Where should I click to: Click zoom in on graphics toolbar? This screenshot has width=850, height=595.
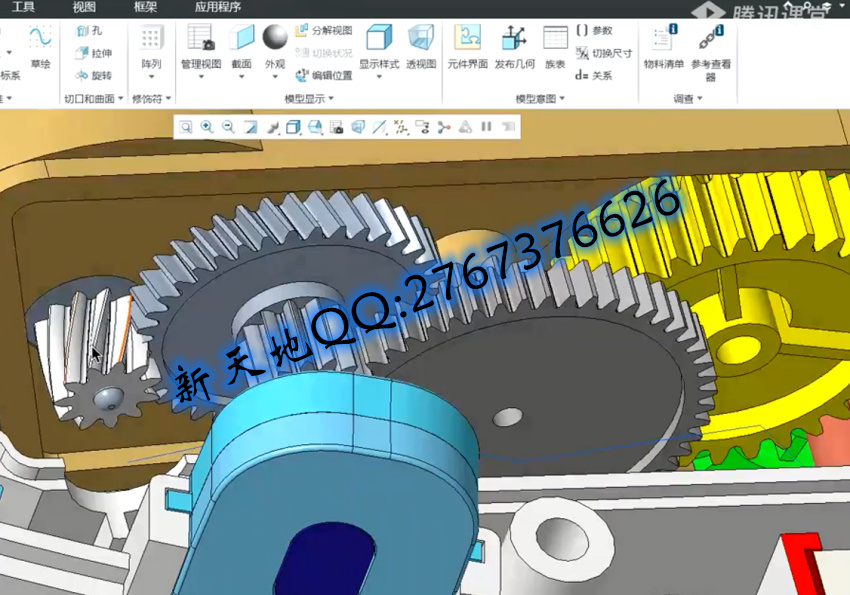(207, 127)
